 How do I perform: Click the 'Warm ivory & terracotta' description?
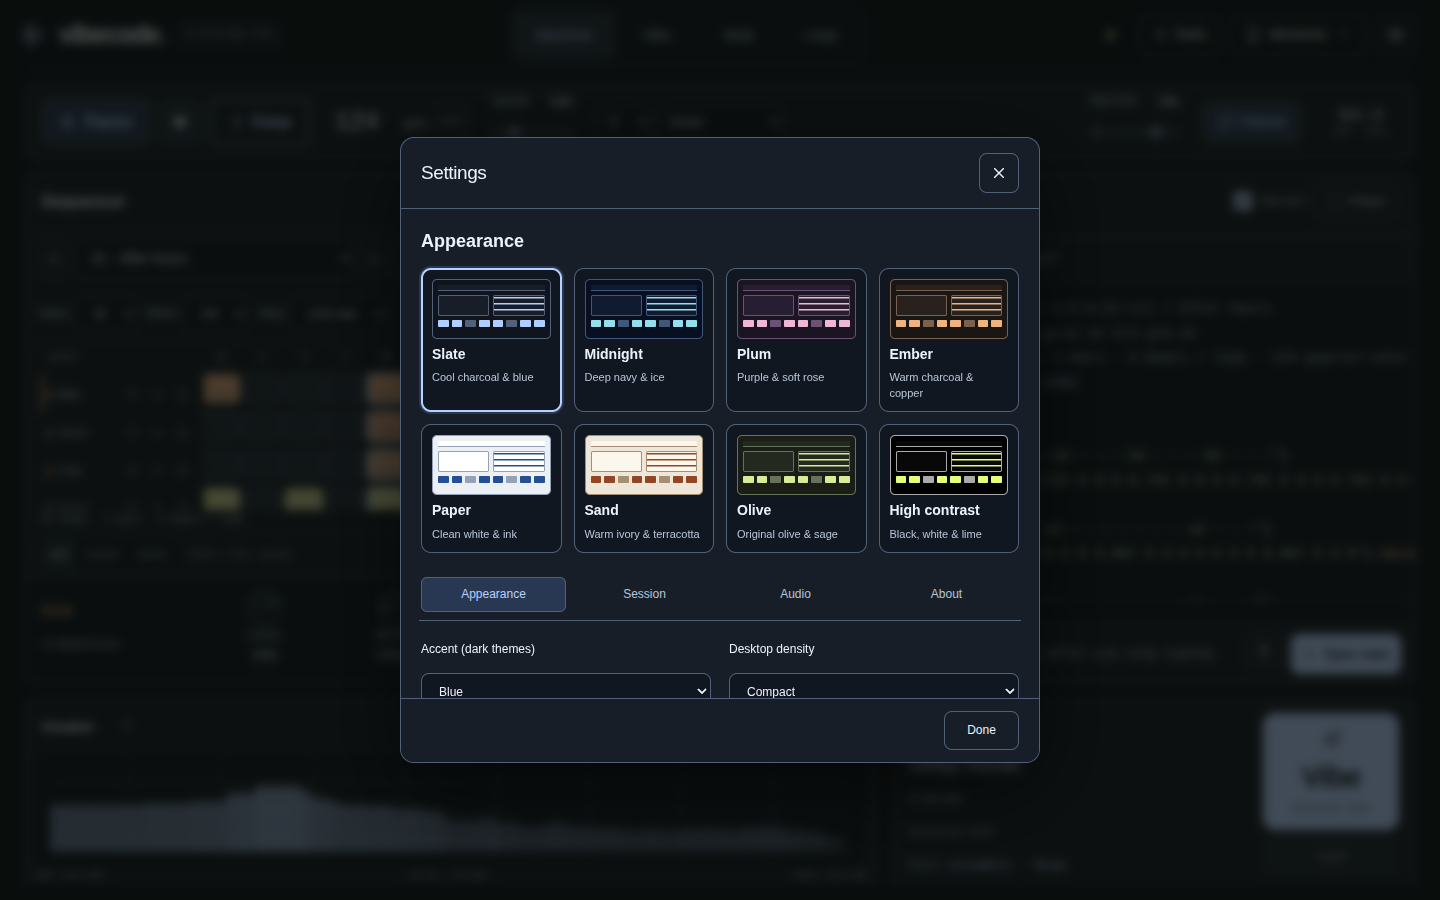[x=642, y=534]
